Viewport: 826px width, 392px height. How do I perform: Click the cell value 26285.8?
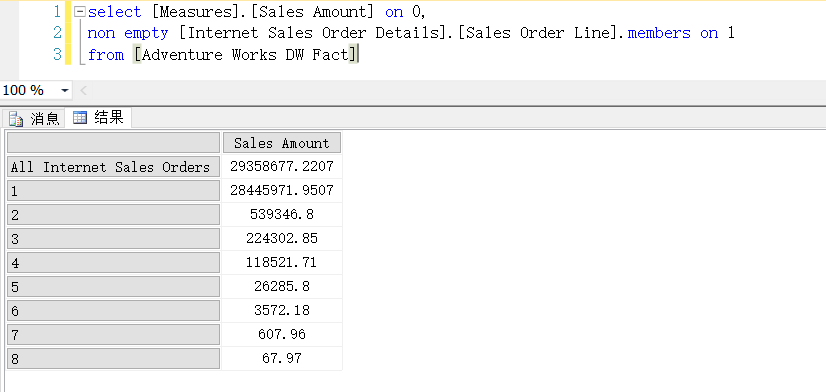coord(282,286)
